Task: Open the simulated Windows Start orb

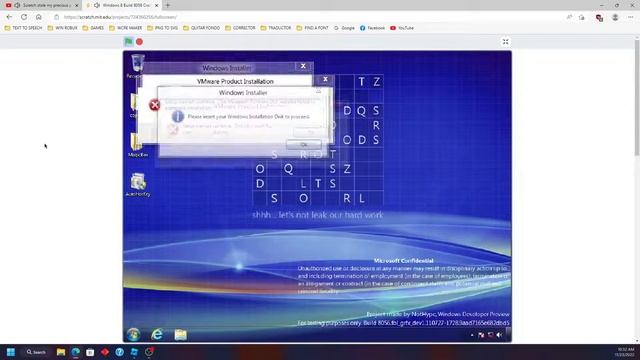Action: click(x=133, y=334)
